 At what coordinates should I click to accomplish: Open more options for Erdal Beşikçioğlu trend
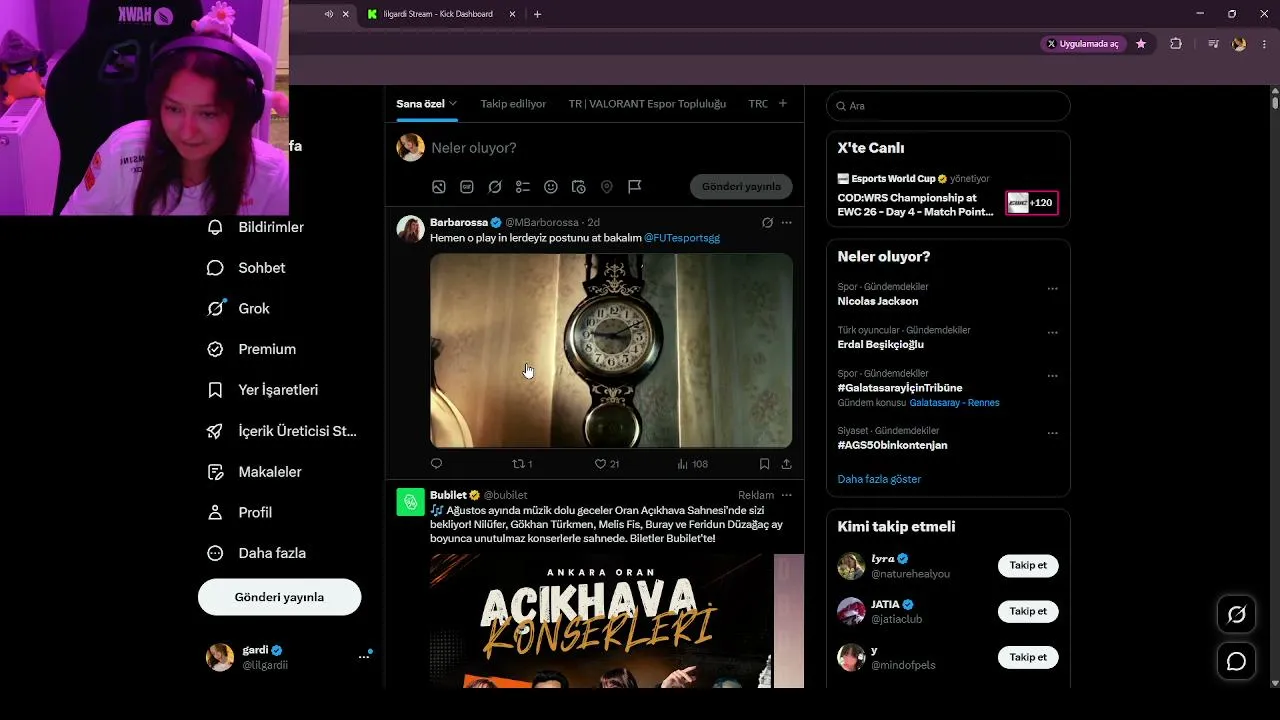pyautogui.click(x=1052, y=332)
